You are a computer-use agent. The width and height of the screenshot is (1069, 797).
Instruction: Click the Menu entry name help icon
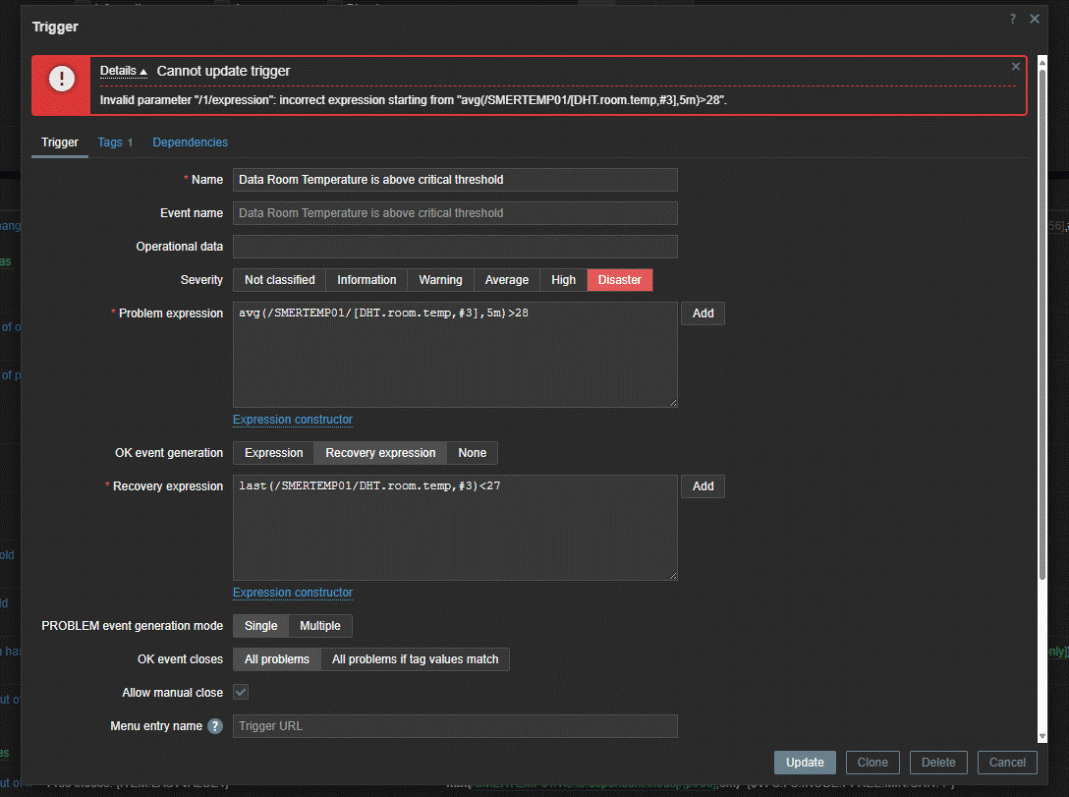[215, 726]
